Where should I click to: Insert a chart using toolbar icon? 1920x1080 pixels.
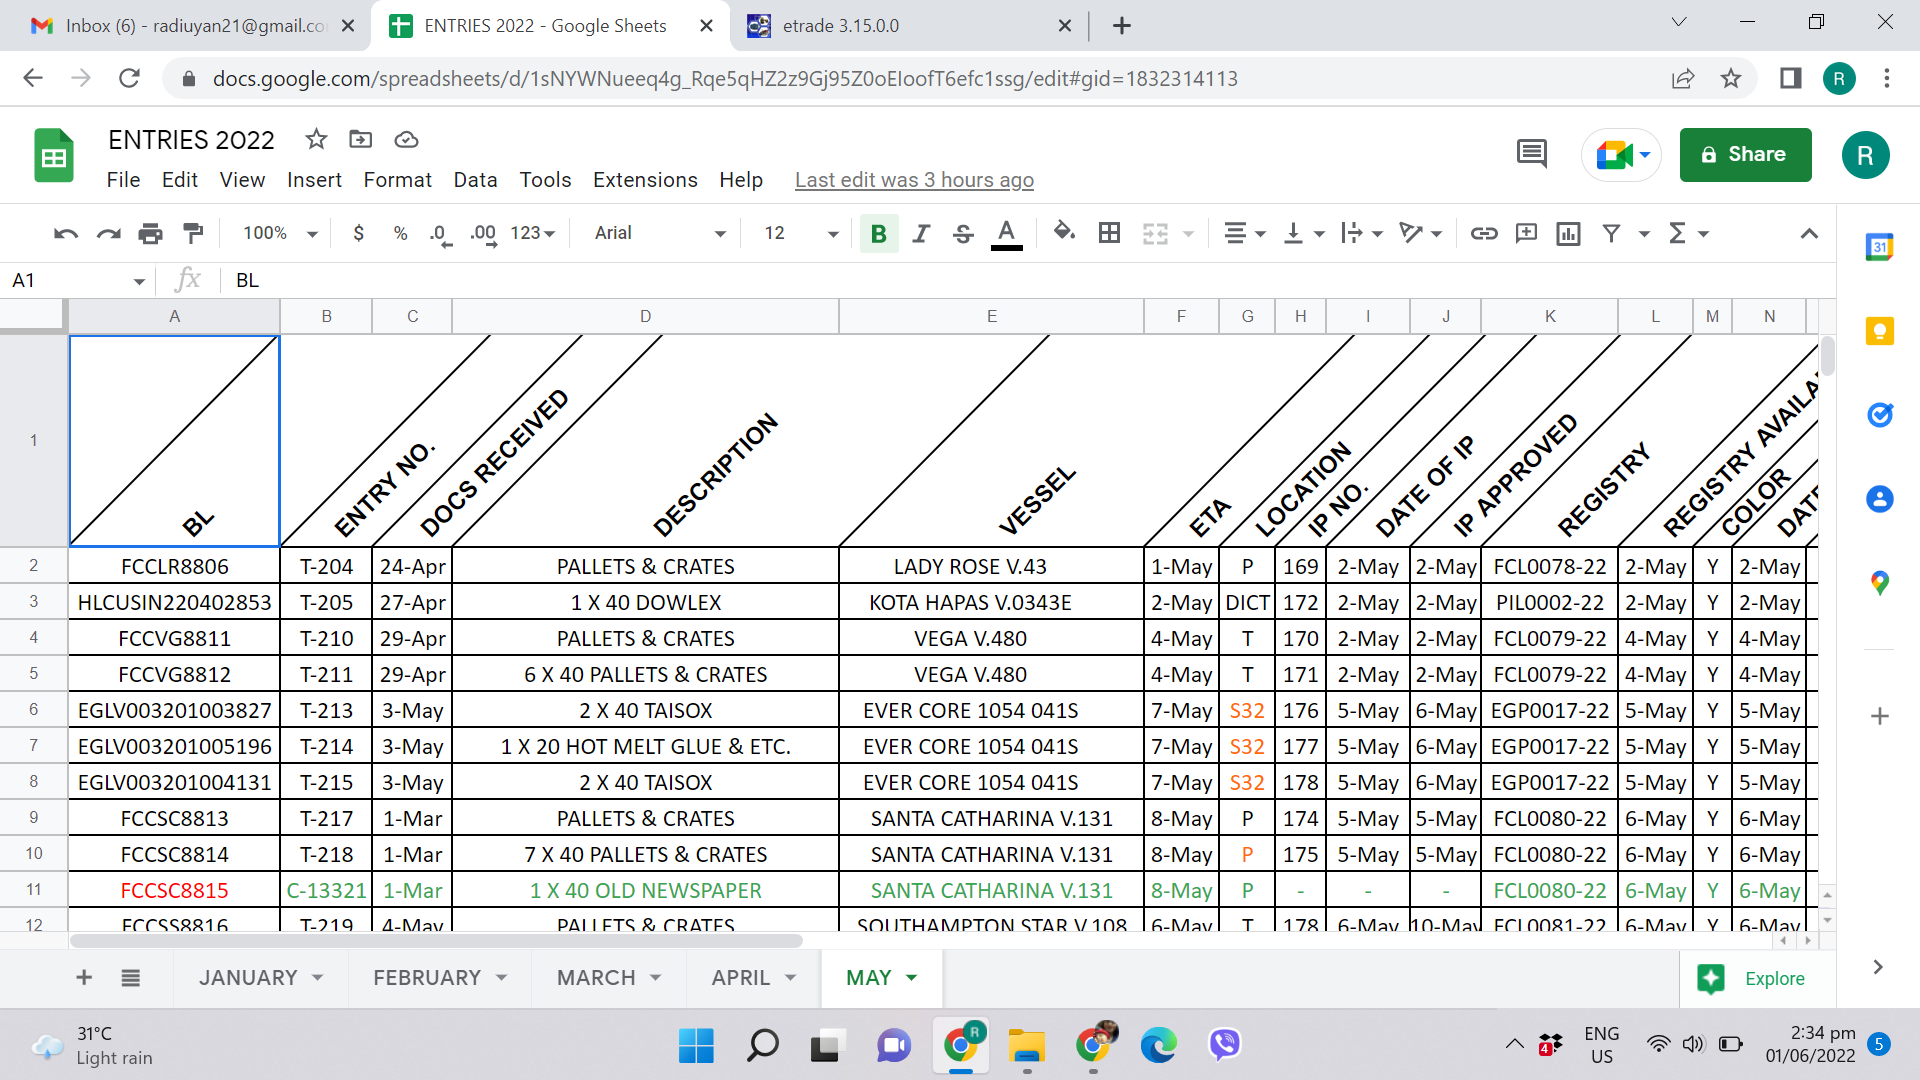pyautogui.click(x=1568, y=233)
